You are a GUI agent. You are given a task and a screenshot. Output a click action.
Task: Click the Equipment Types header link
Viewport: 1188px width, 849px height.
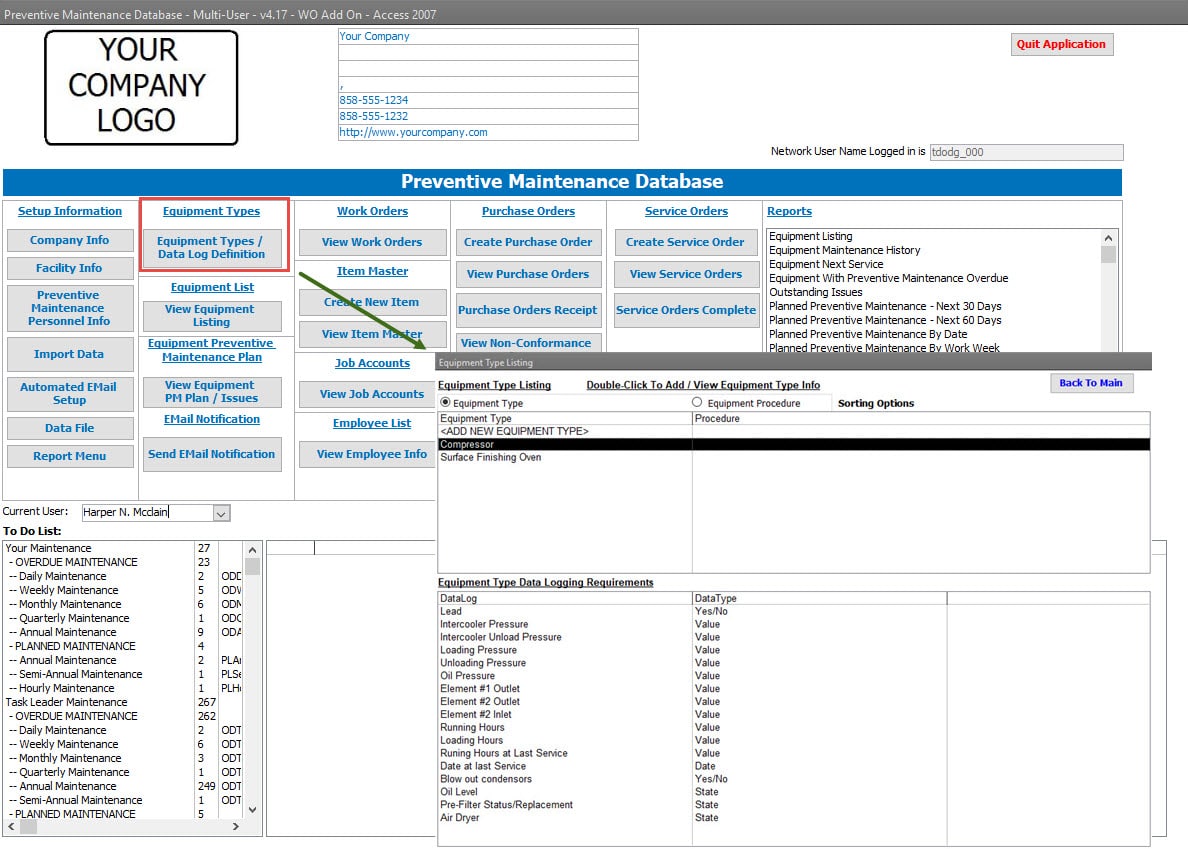tap(211, 211)
